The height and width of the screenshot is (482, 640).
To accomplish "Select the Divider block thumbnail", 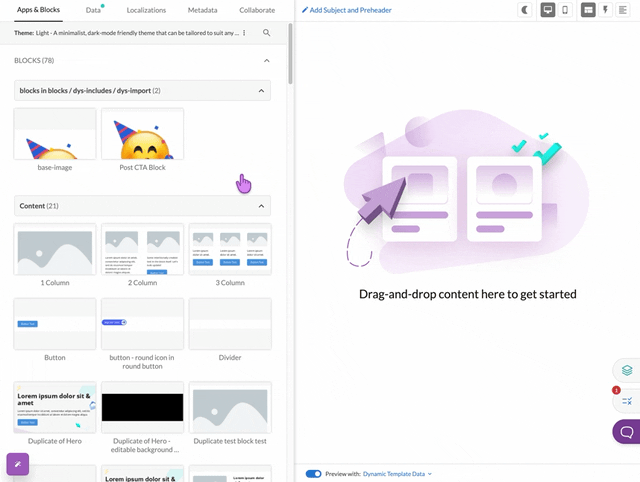I will tap(230, 324).
